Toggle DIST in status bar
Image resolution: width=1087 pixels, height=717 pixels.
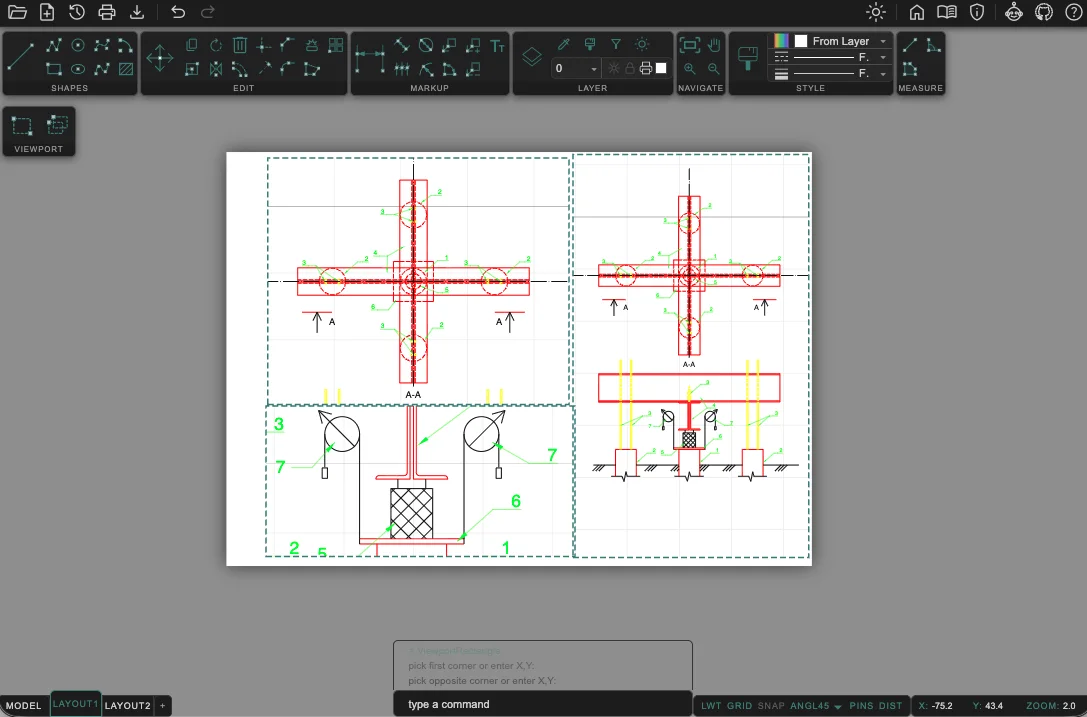(x=890, y=705)
